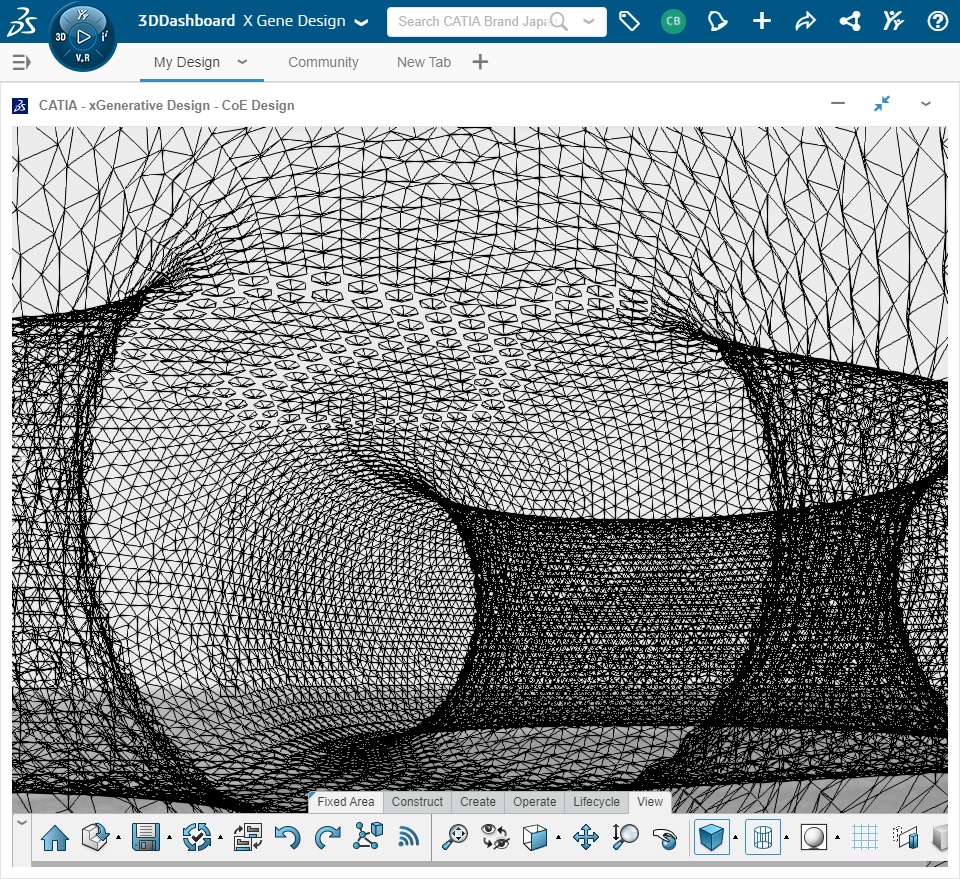
Task: Select the rotate hand tool
Action: tap(666, 838)
